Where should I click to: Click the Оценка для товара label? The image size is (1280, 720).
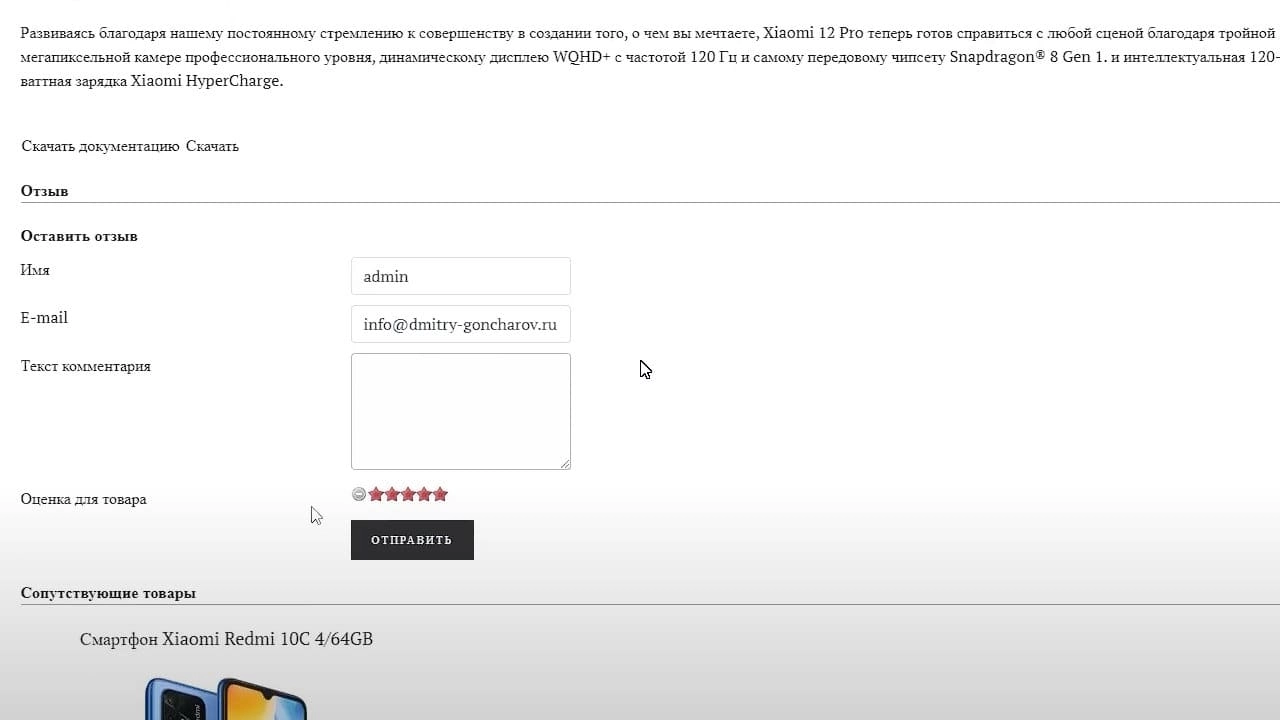tap(84, 499)
